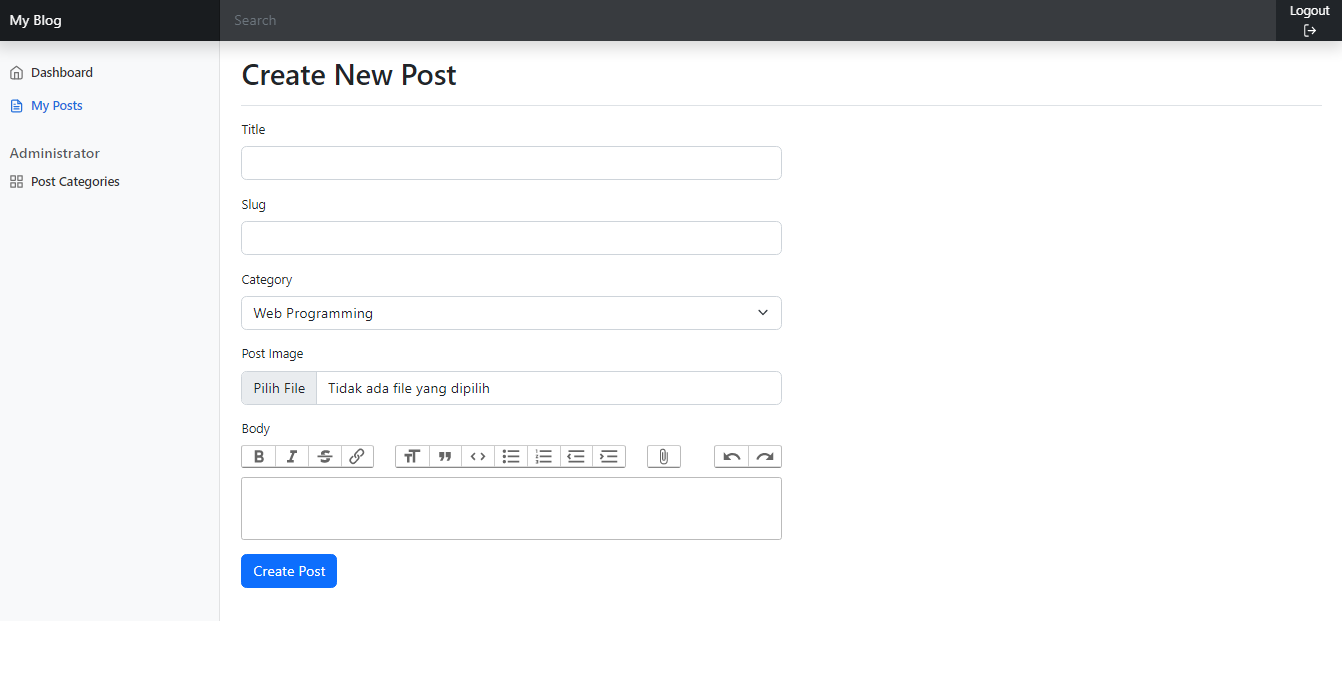This screenshot has width=1342, height=676.
Task: Click the Create Post button
Action: click(x=289, y=571)
